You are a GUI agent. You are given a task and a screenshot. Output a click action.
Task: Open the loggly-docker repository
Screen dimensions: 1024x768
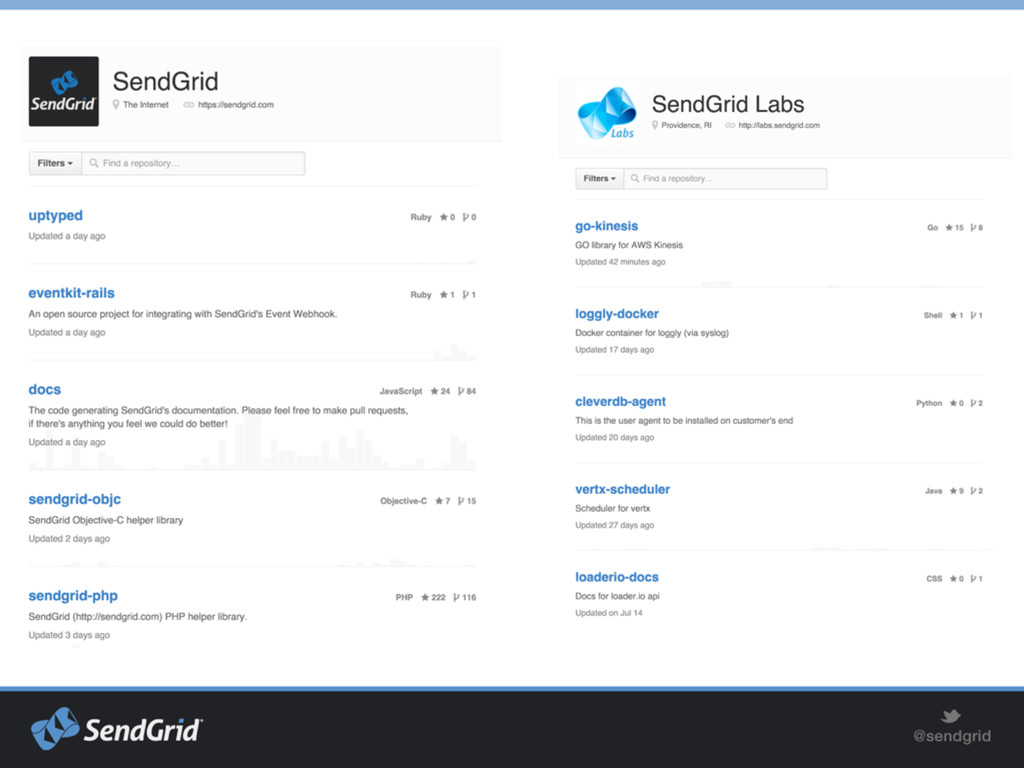(x=617, y=313)
